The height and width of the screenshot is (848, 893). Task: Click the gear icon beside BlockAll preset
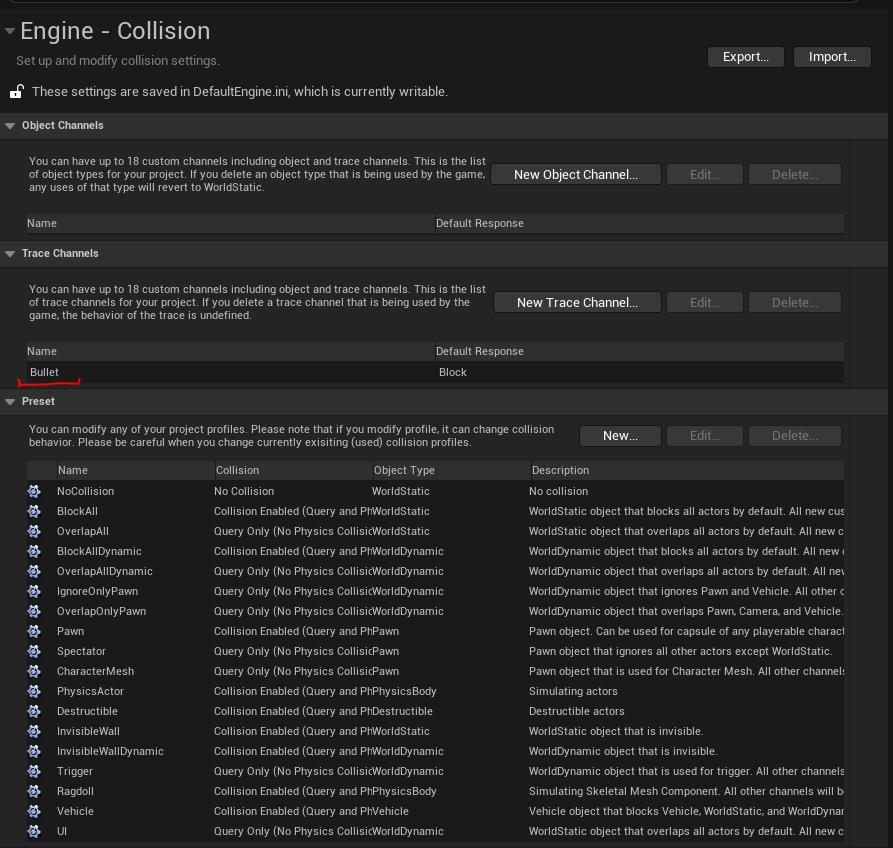32,511
